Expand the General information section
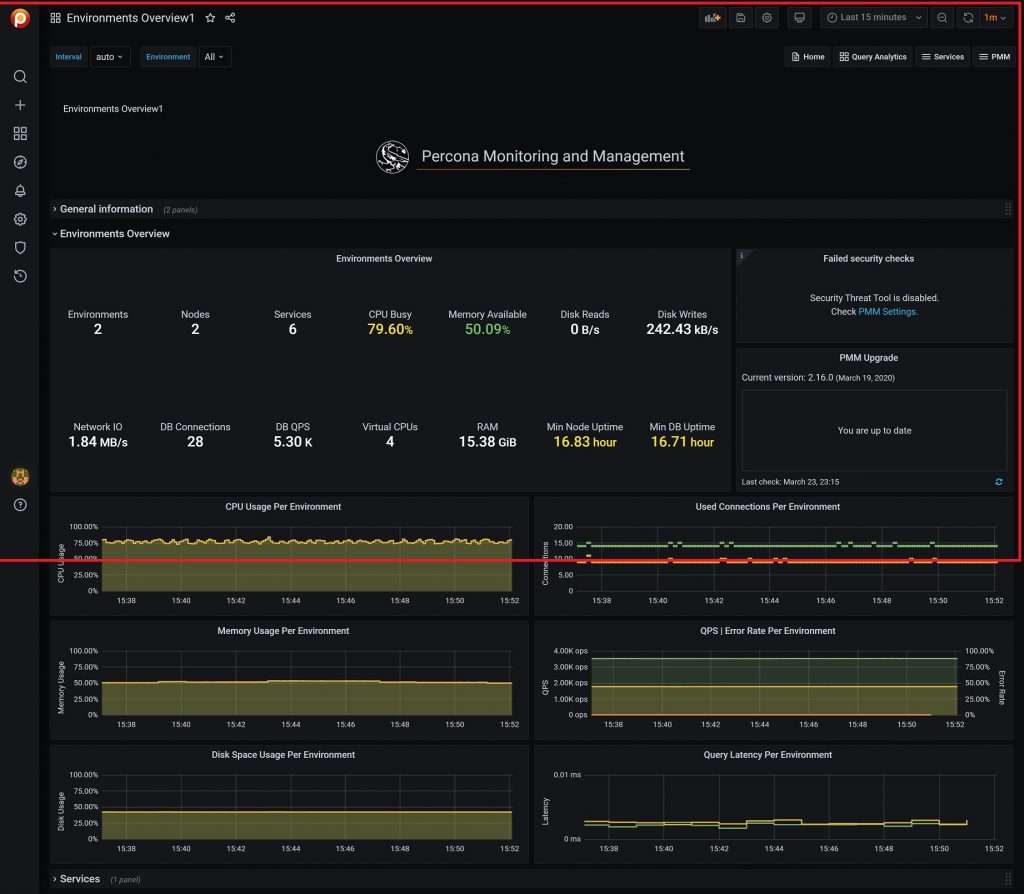This screenshot has height=894, width=1024. point(106,209)
